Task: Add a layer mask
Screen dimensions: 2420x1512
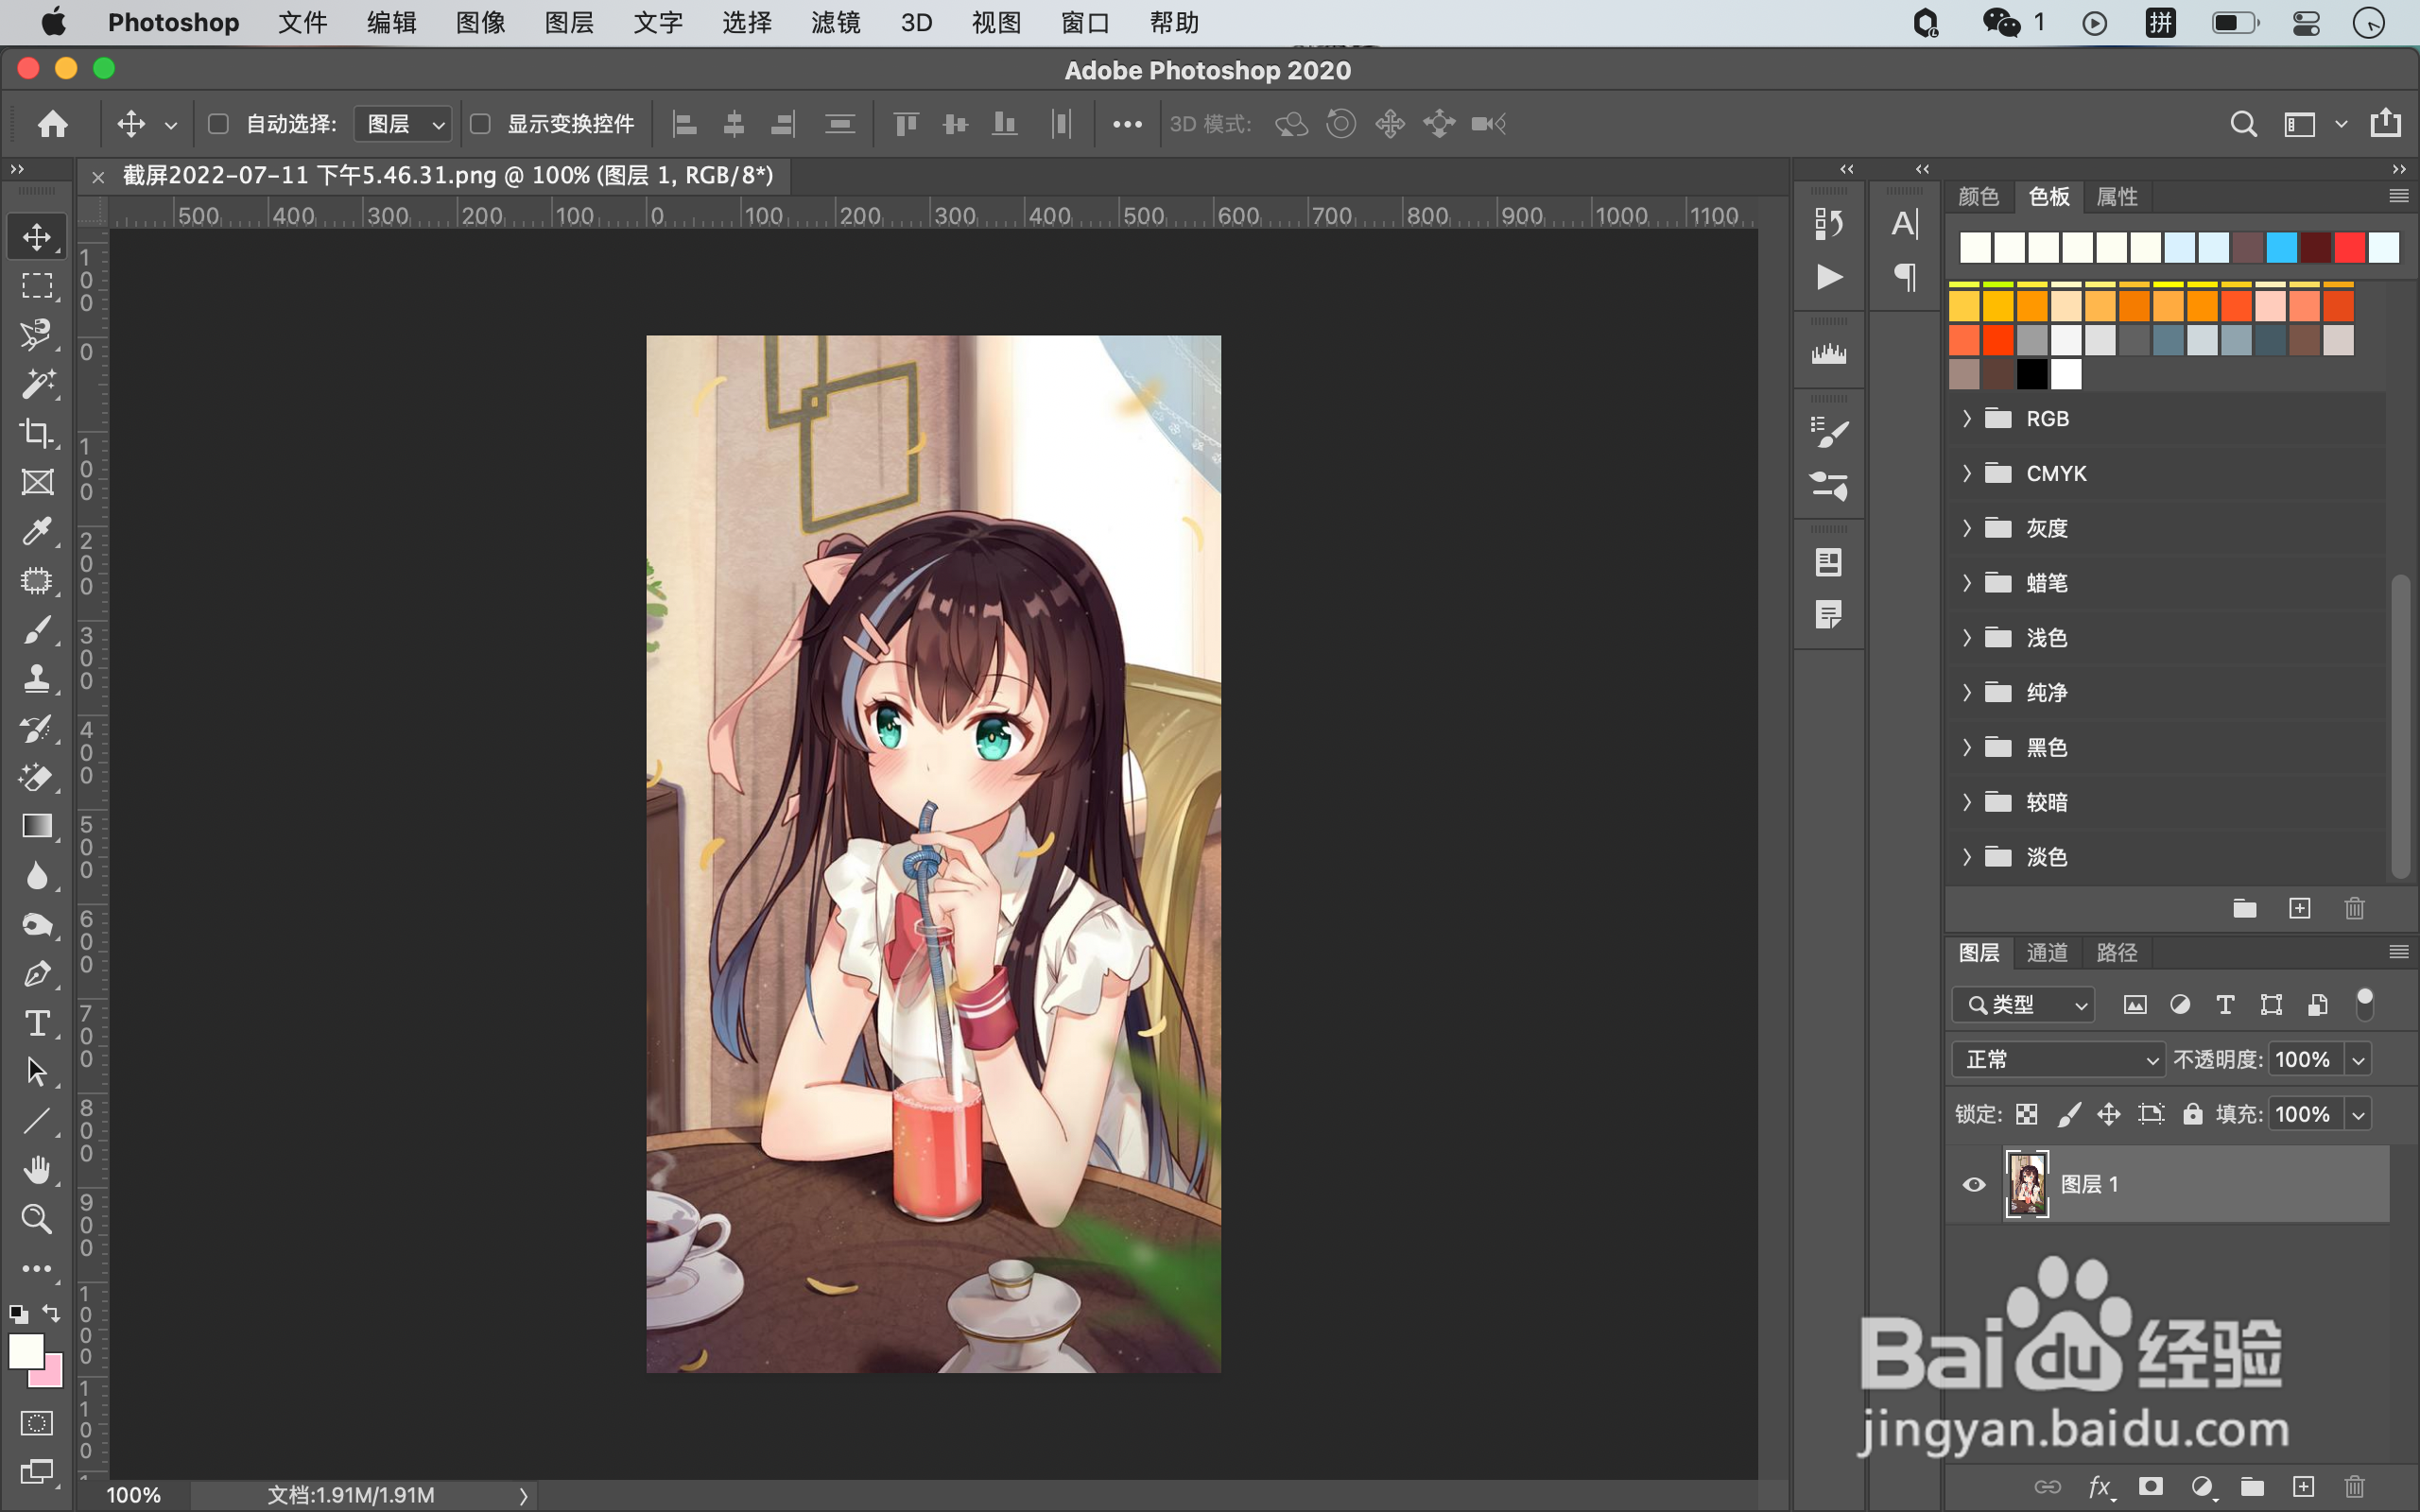Action: [2150, 1487]
